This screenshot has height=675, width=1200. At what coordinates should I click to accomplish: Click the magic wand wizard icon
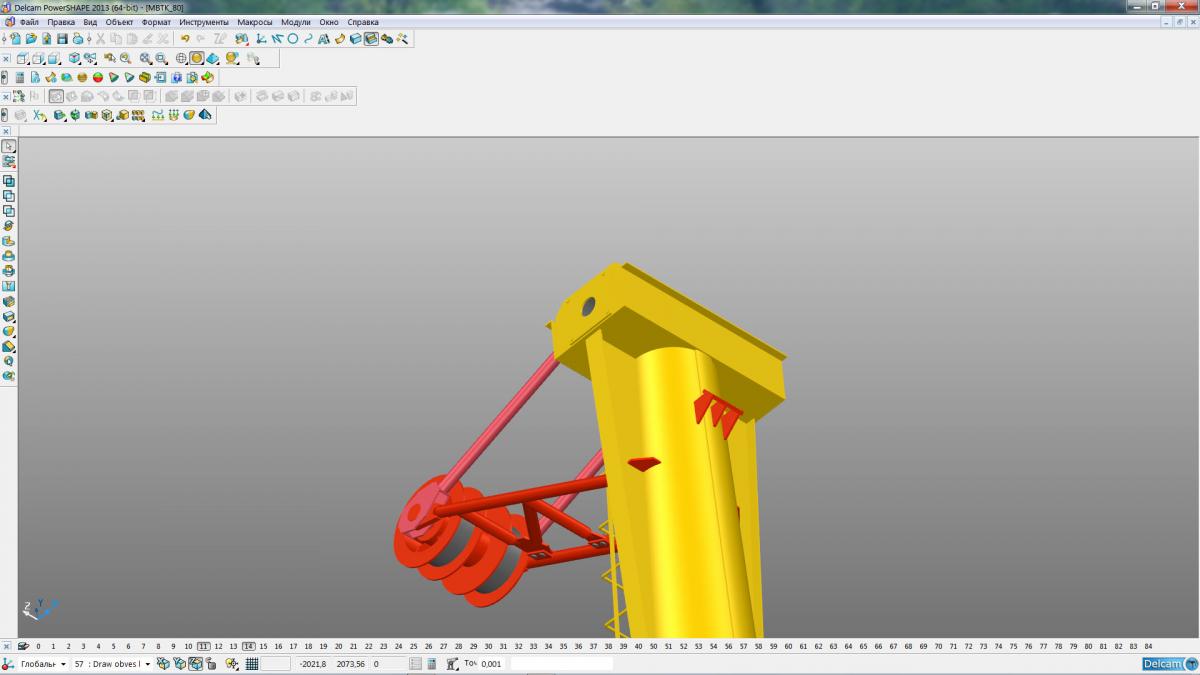402,39
